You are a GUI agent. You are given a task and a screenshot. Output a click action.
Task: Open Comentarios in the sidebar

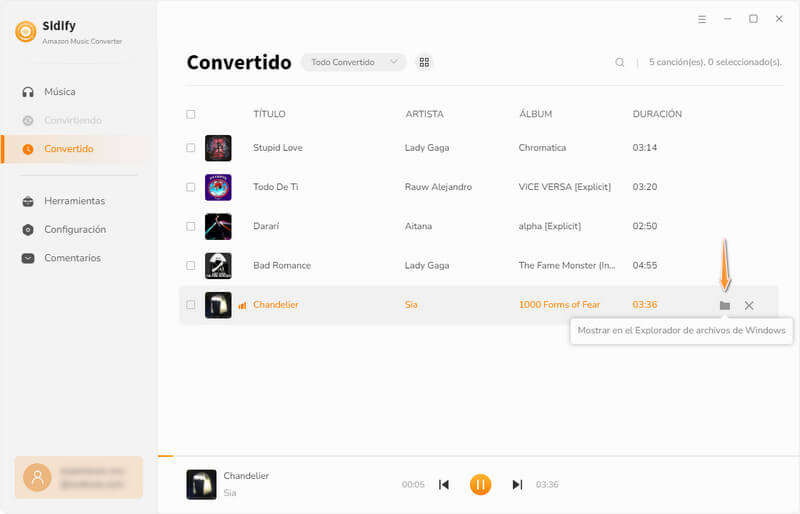point(72,258)
